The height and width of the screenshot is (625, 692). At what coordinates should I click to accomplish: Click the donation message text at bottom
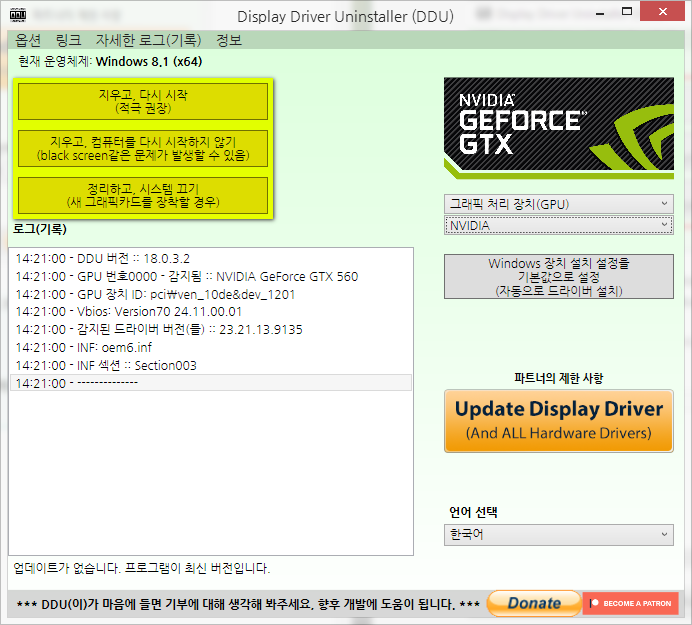pos(248,604)
